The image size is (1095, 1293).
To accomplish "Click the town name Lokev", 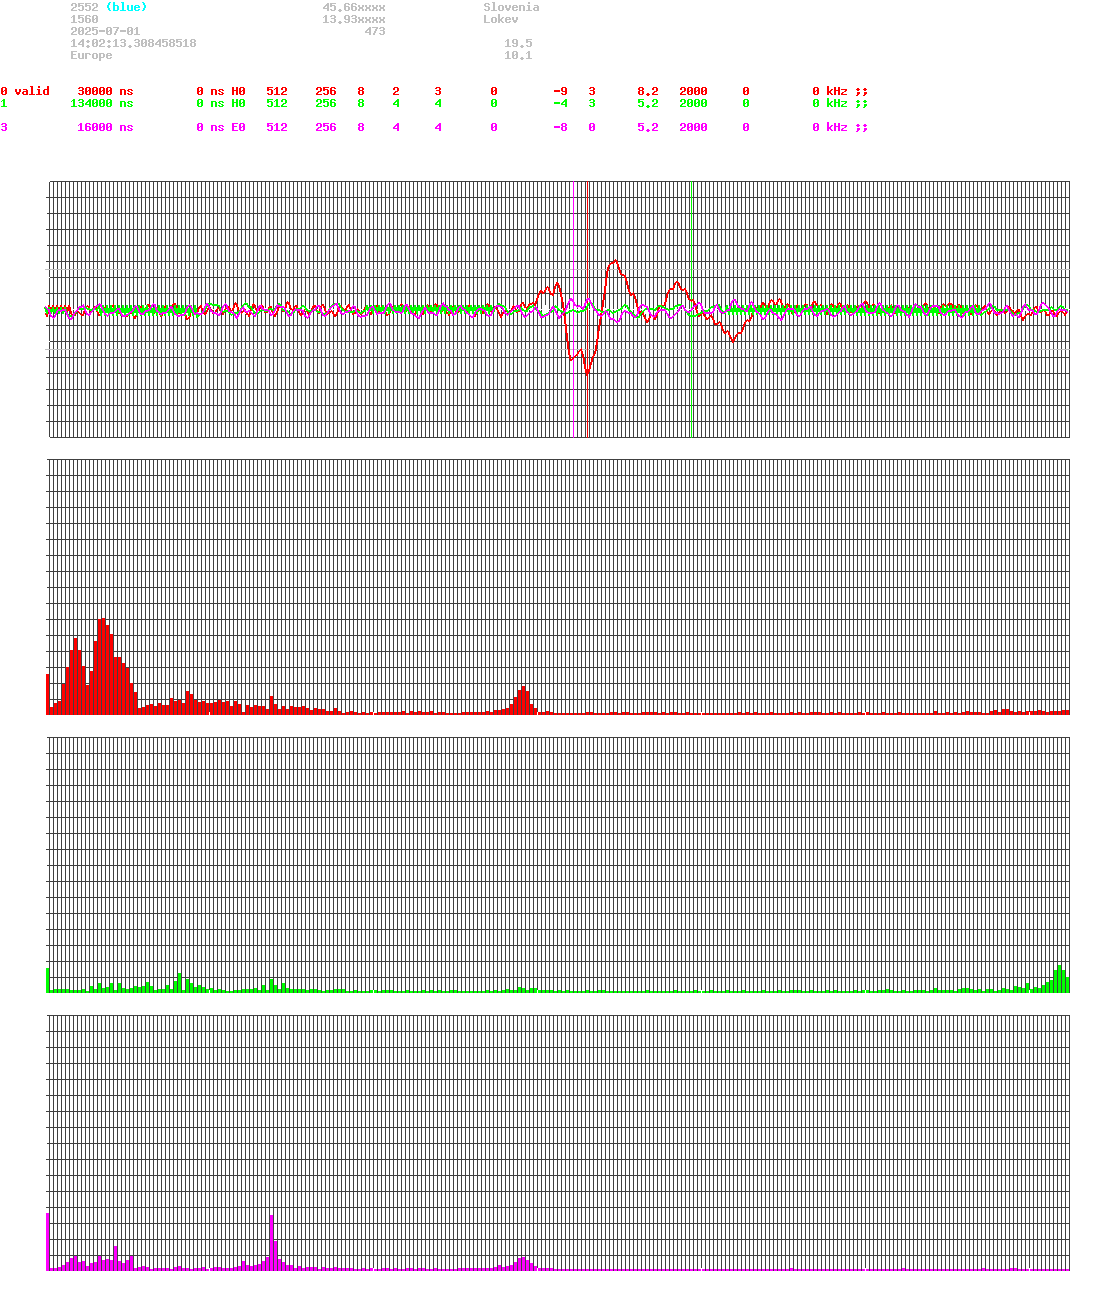I will tap(501, 19).
